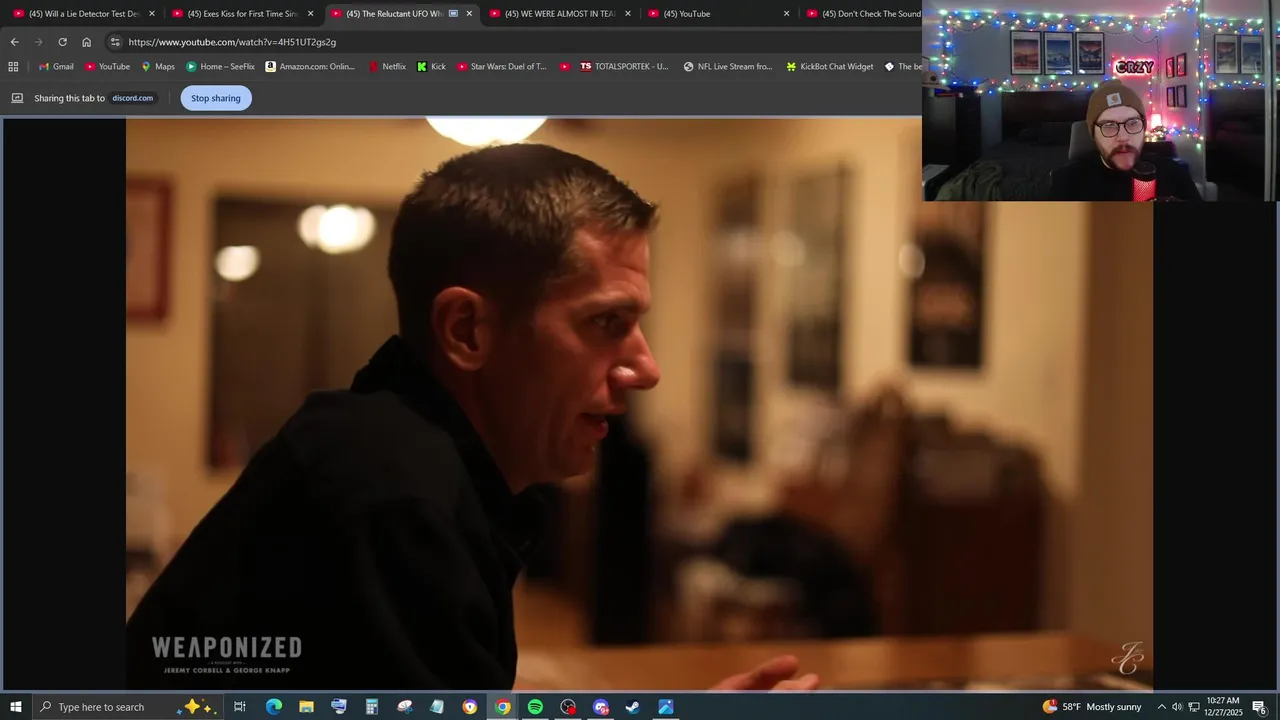Open the KickBot Chat Widget bookmark

[830, 67]
